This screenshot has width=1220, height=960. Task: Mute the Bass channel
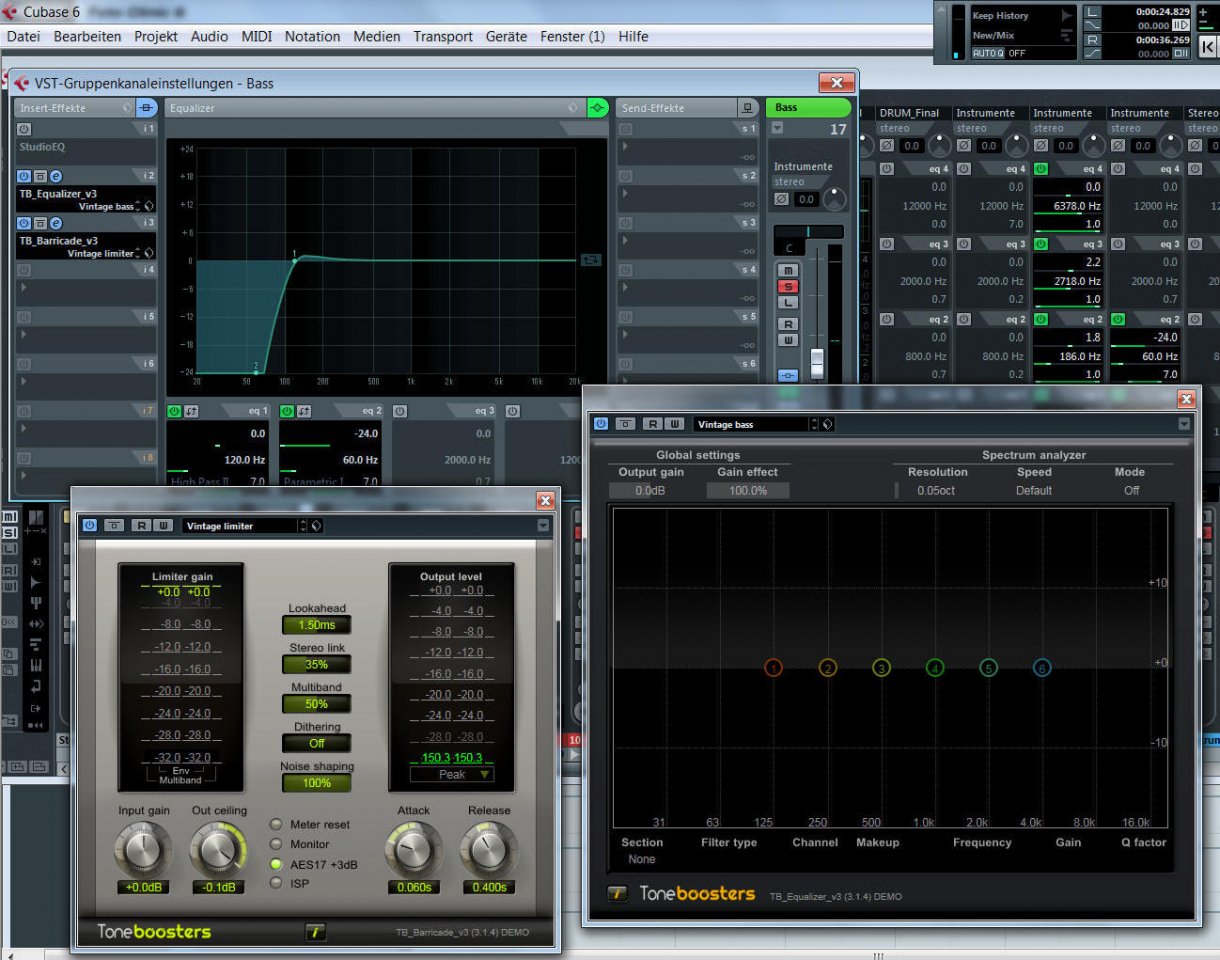789,271
